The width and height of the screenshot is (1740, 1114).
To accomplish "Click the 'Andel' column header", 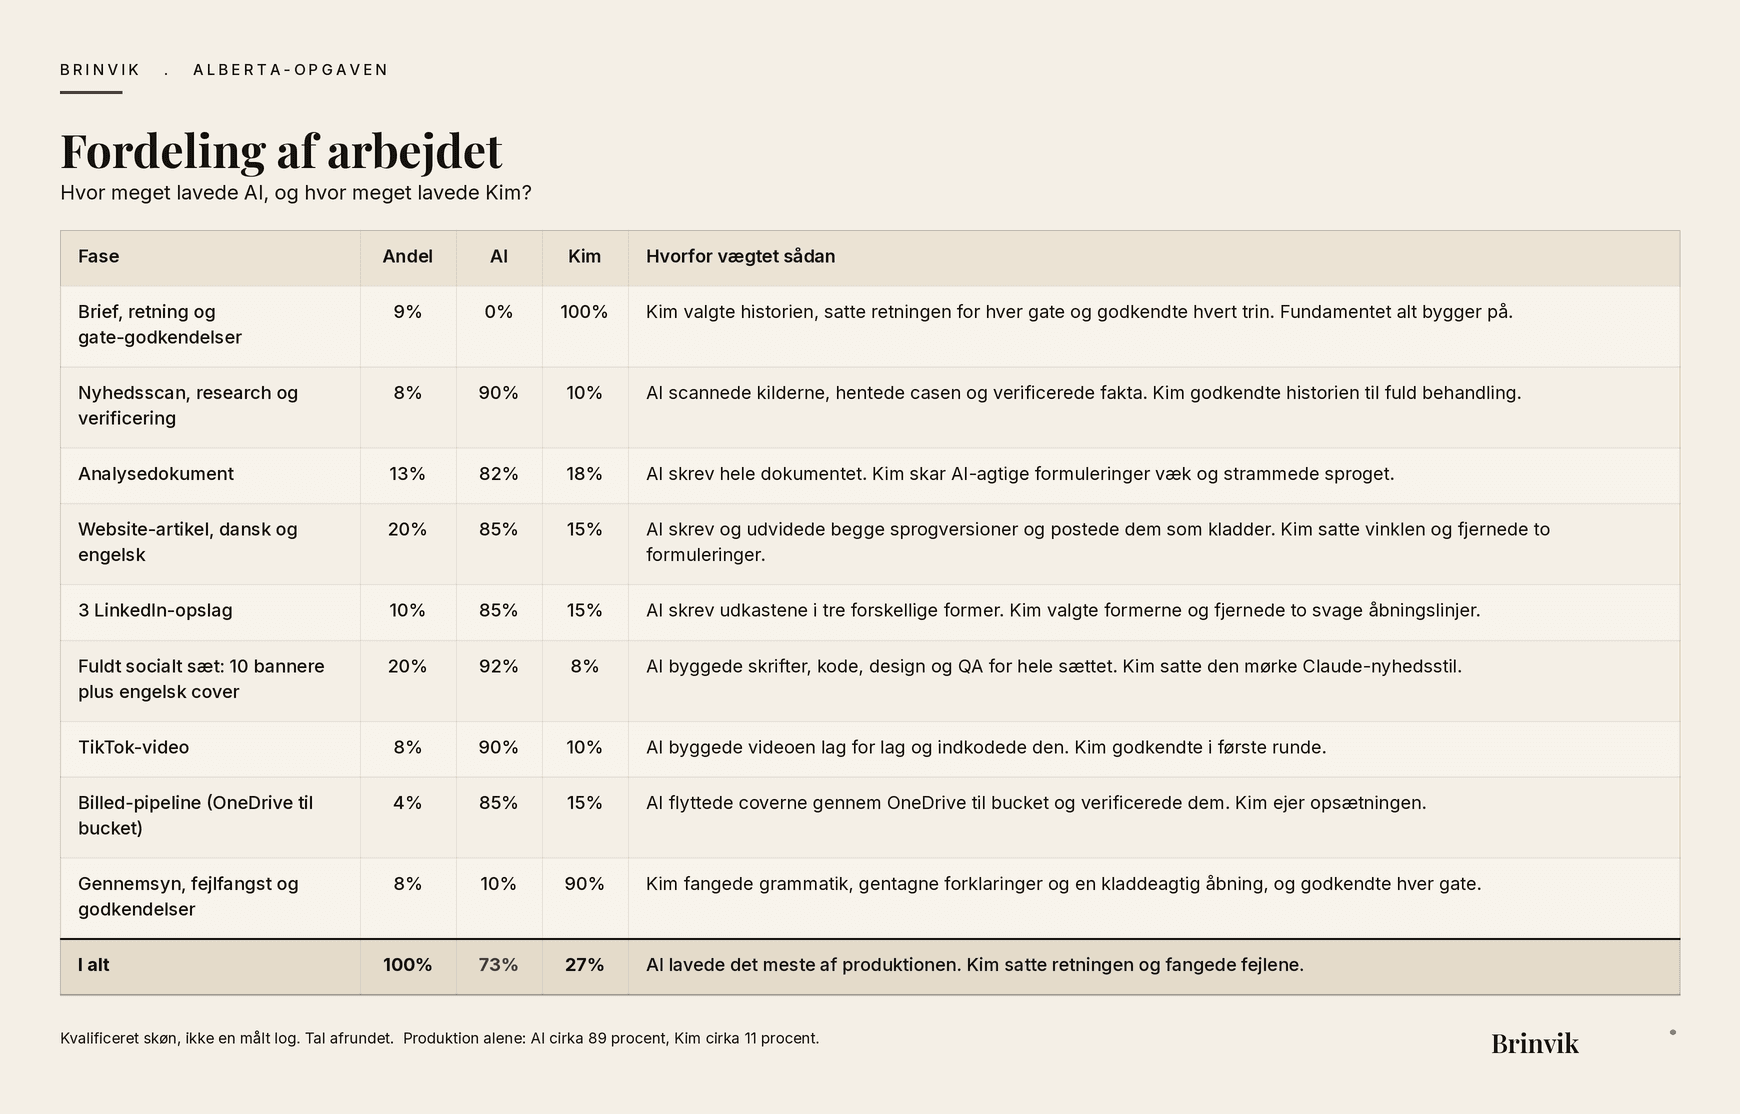I will click(x=407, y=256).
